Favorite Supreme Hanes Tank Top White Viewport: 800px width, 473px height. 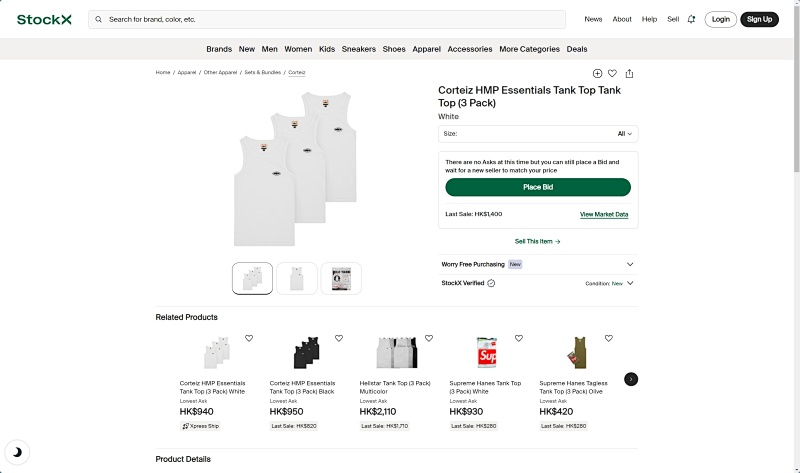click(518, 338)
